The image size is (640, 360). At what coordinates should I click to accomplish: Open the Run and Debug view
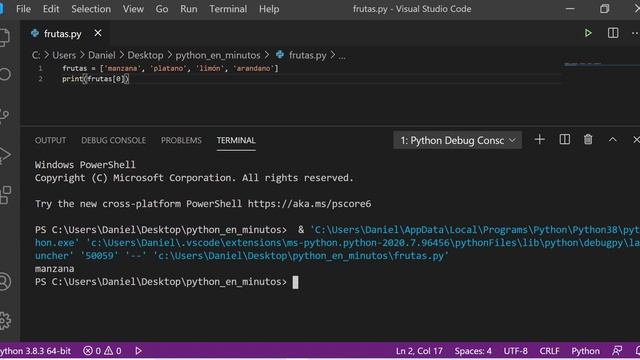5,155
